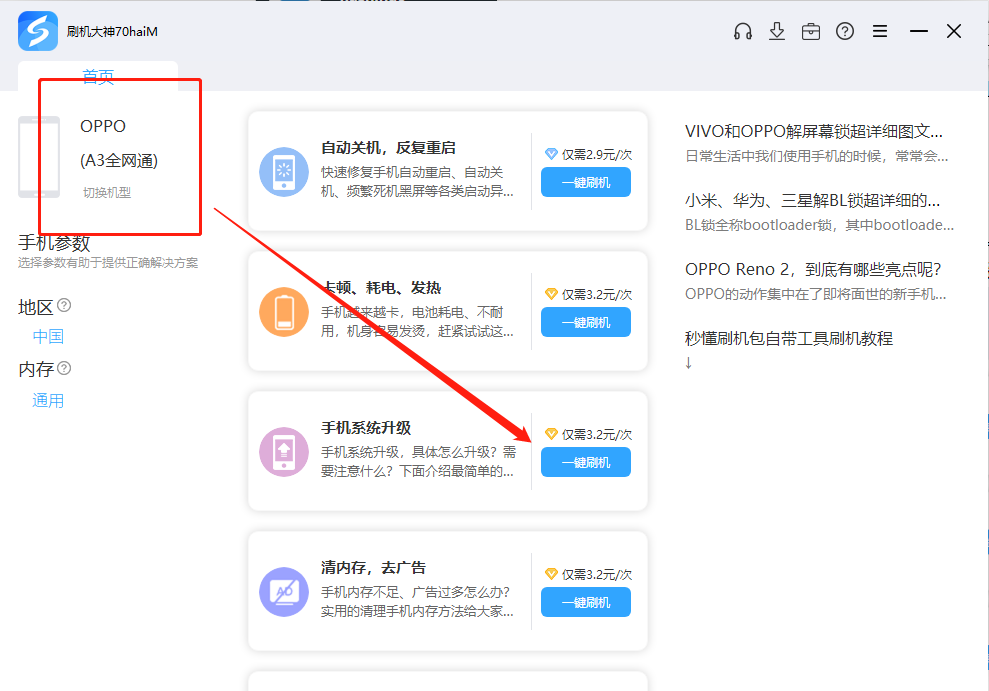
Task: Open the toolbox briefcase icon
Action: coord(811,31)
